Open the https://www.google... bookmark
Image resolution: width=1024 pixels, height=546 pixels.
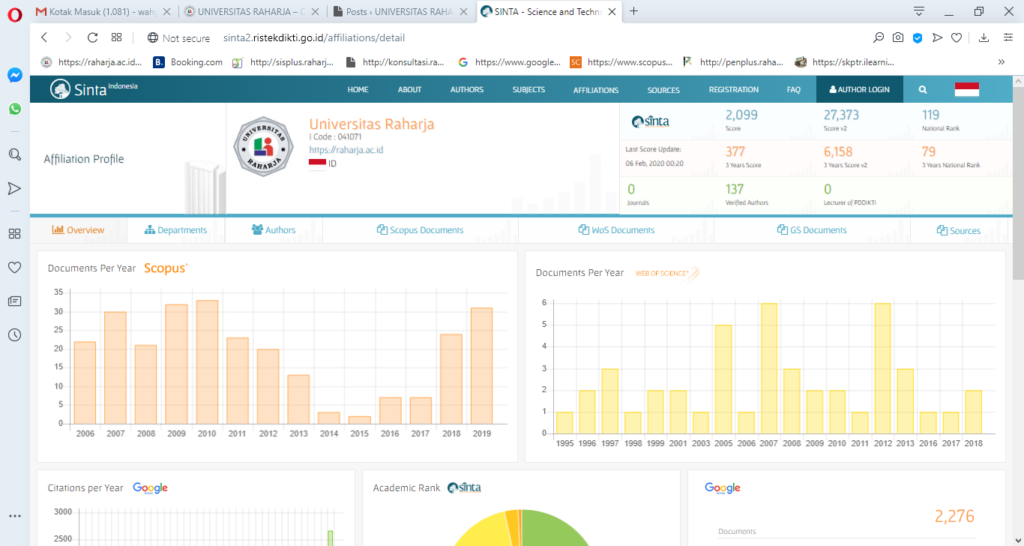[x=509, y=62]
